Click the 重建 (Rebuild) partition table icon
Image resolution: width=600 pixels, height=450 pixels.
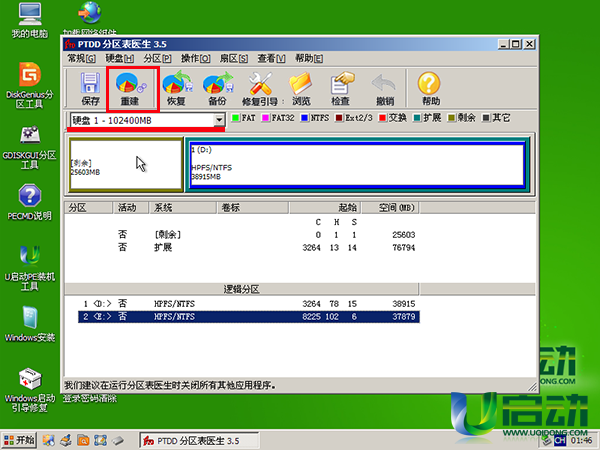(130, 88)
